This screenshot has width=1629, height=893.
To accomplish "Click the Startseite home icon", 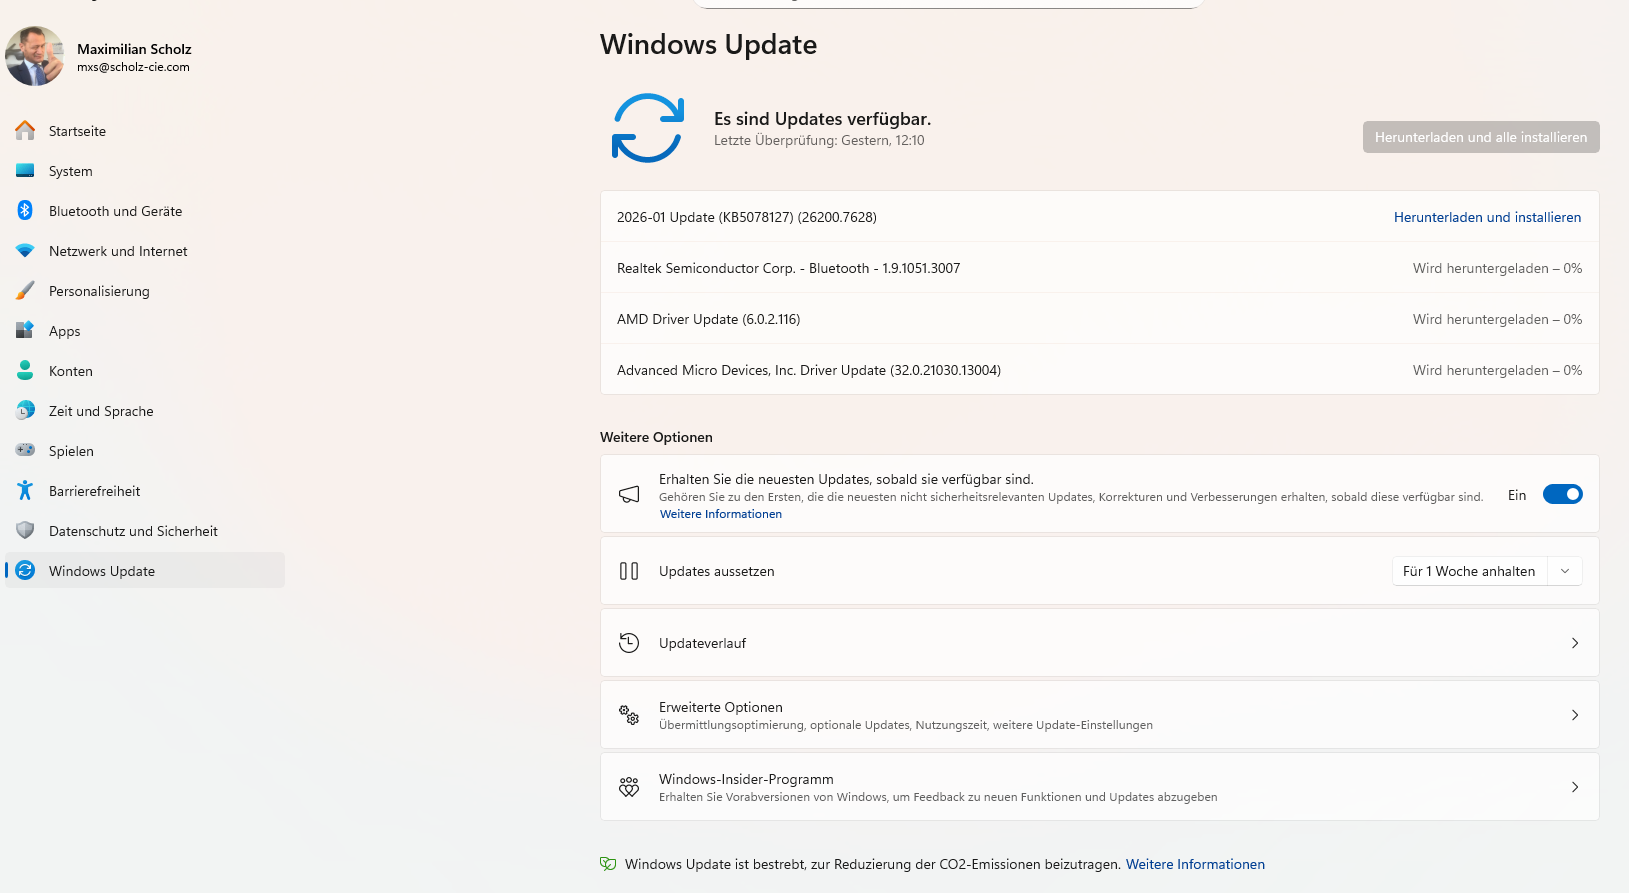I will 25,130.
